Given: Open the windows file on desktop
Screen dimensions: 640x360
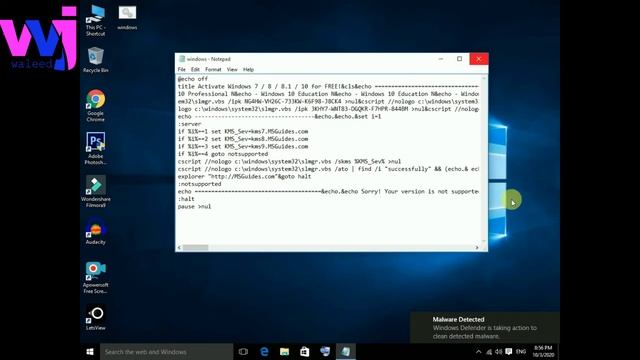Looking at the screenshot, I should [127, 18].
